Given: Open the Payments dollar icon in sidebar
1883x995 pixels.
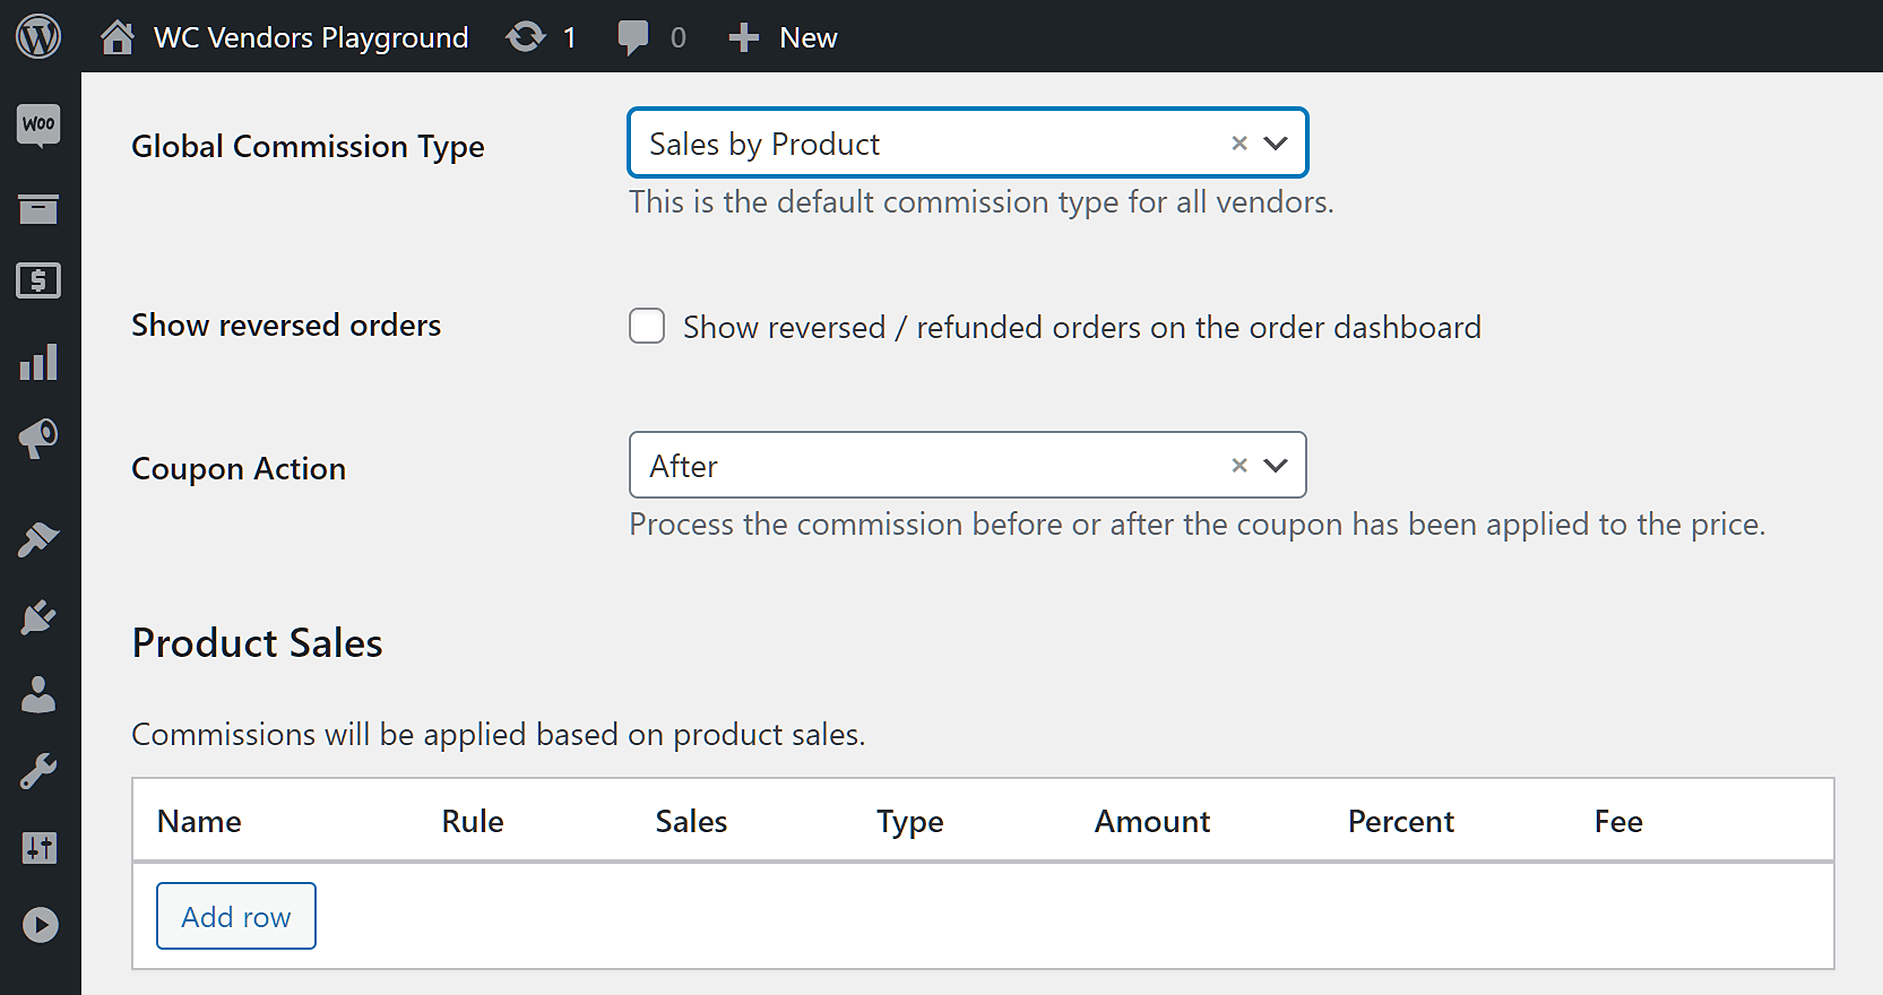Looking at the screenshot, I should 39,281.
